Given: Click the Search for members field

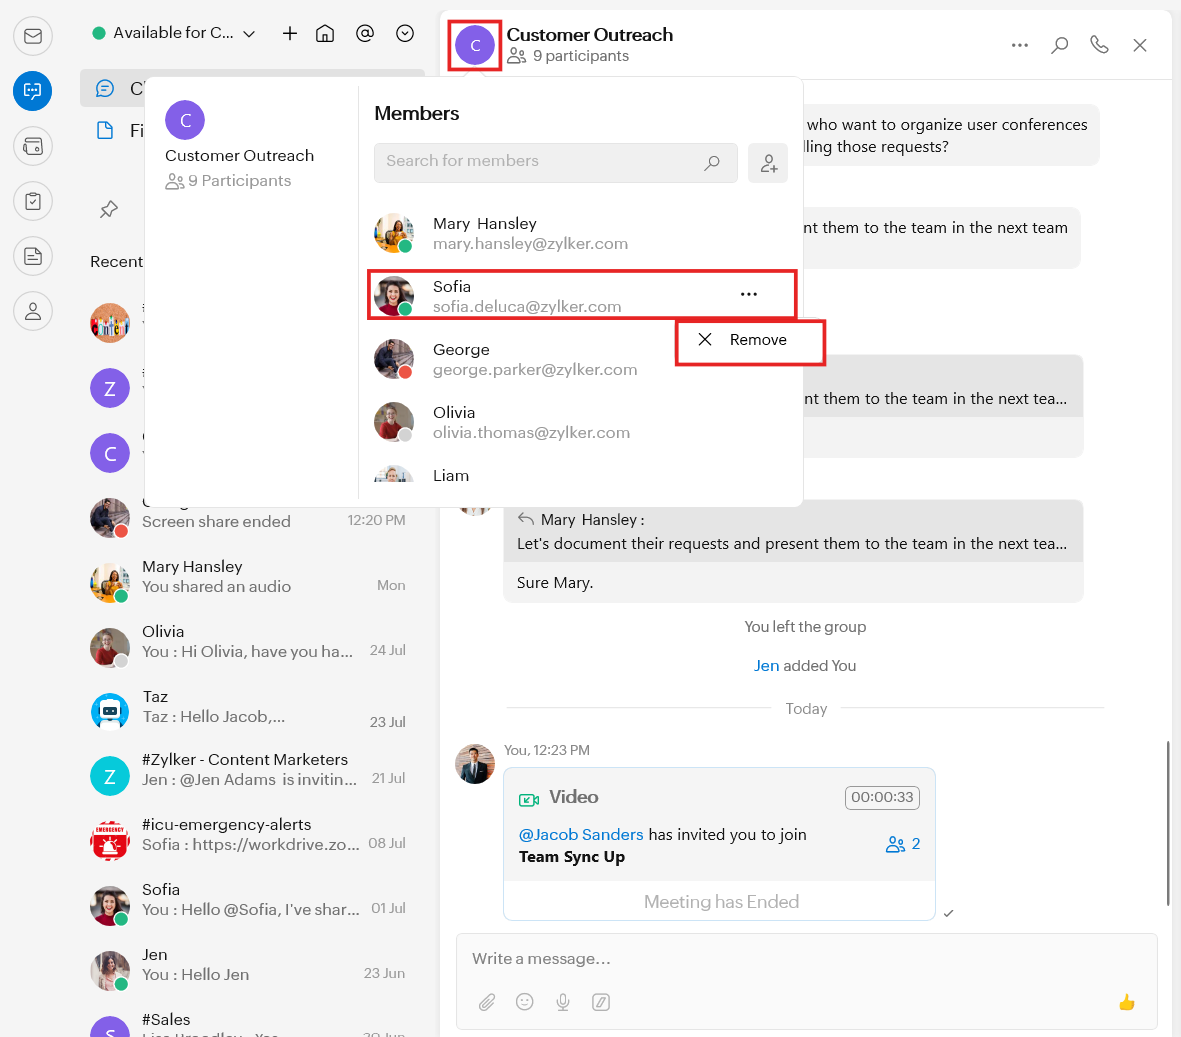Looking at the screenshot, I should point(555,163).
